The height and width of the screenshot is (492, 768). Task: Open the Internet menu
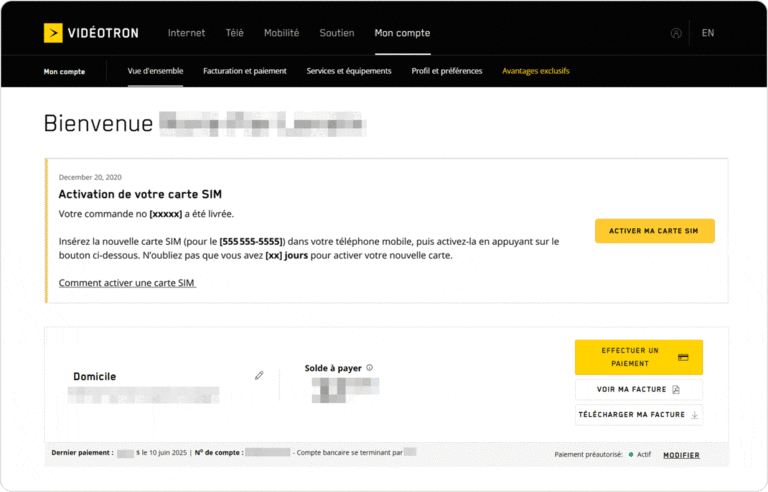(x=186, y=33)
